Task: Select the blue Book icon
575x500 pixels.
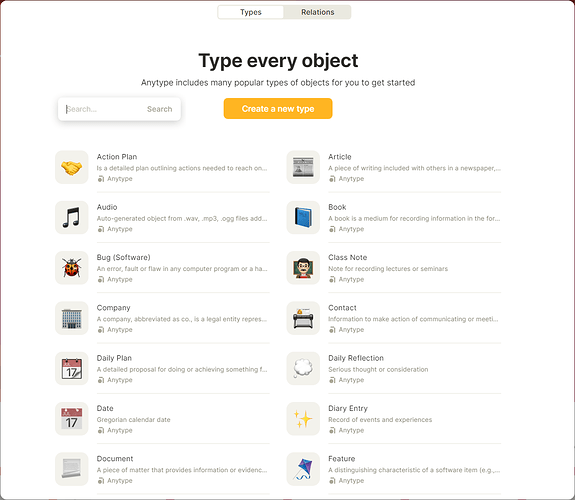Action: [303, 218]
